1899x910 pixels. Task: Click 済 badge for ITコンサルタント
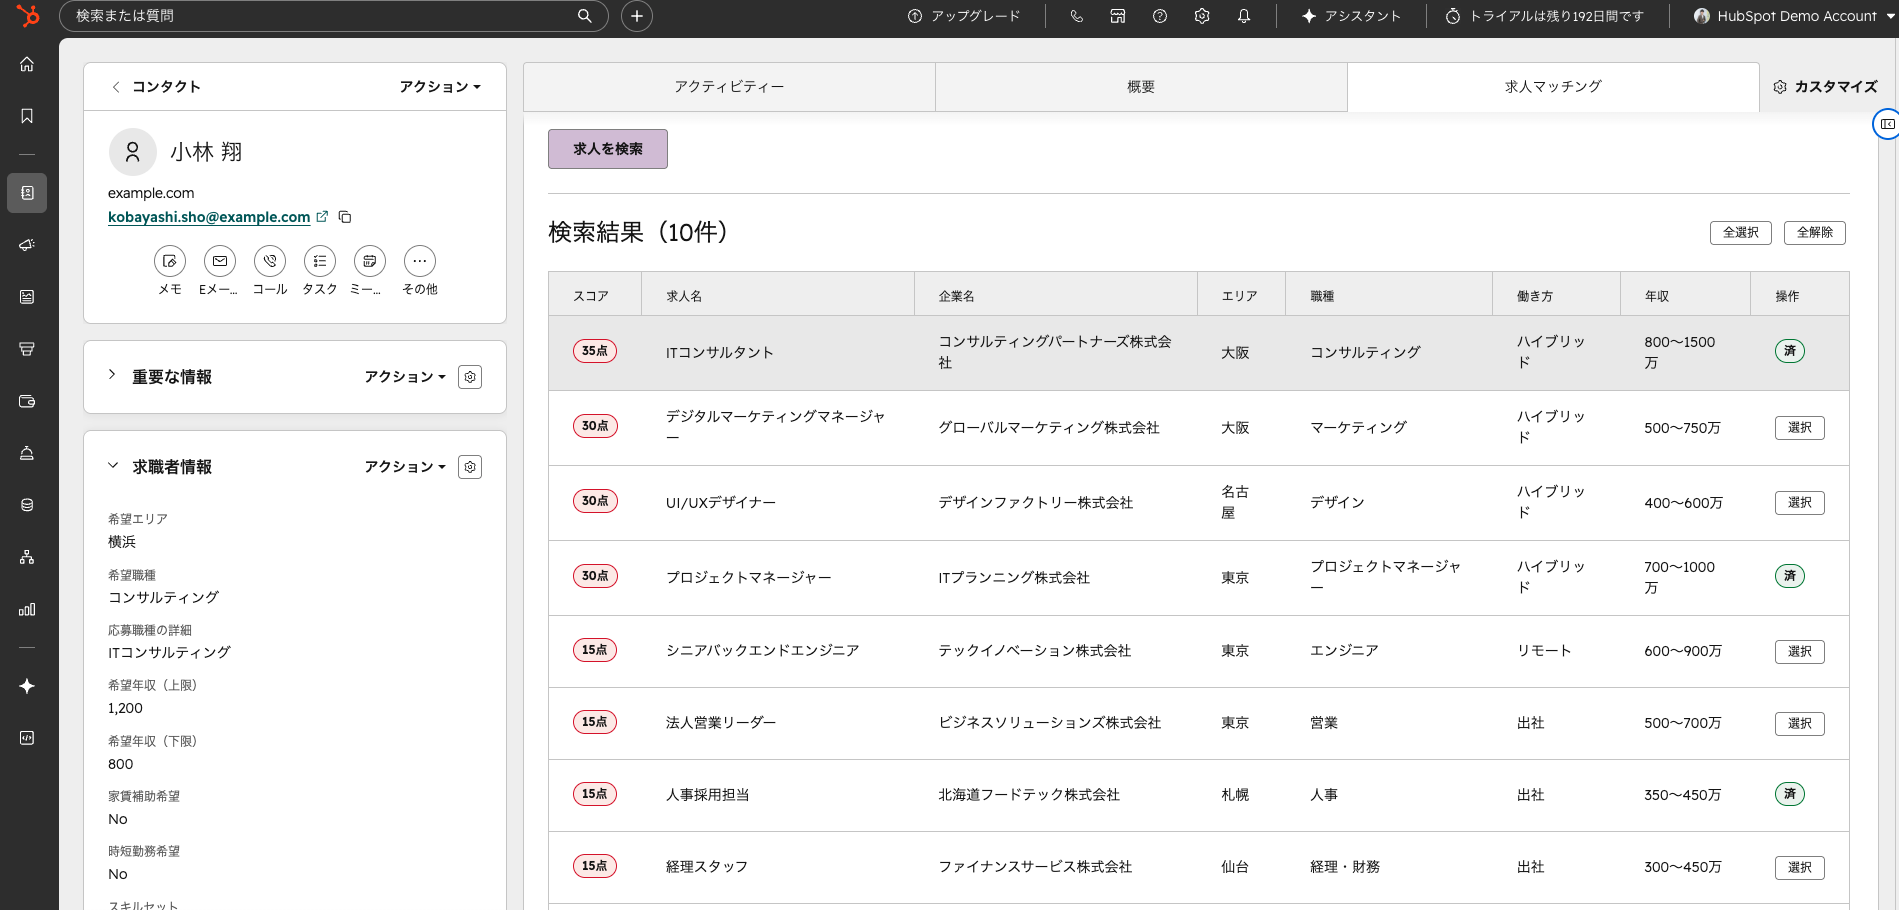[1790, 351]
